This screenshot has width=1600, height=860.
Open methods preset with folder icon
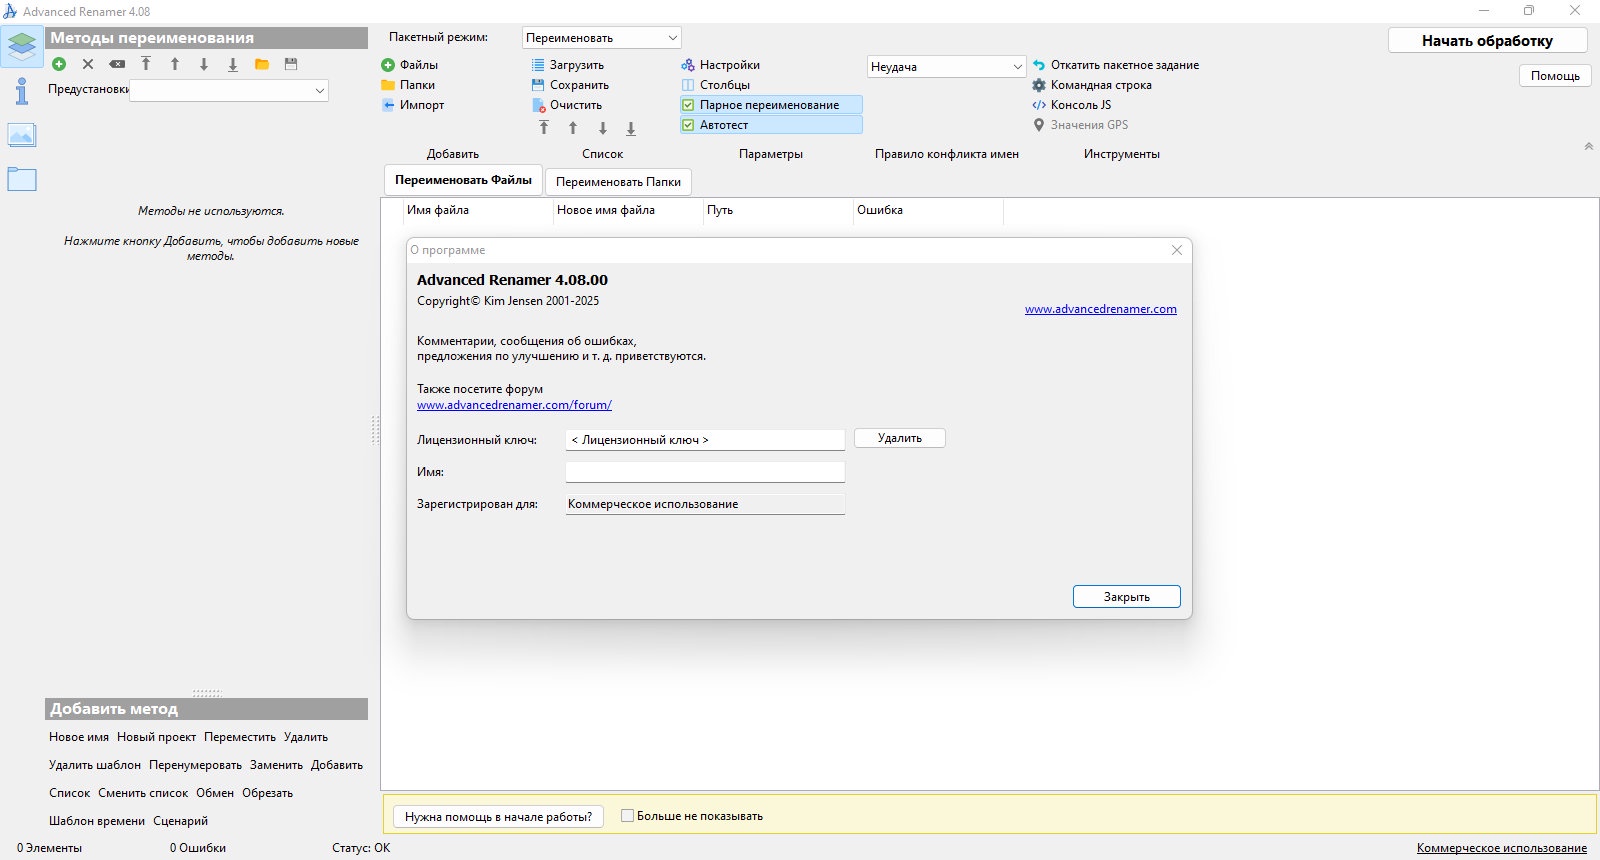(262, 64)
